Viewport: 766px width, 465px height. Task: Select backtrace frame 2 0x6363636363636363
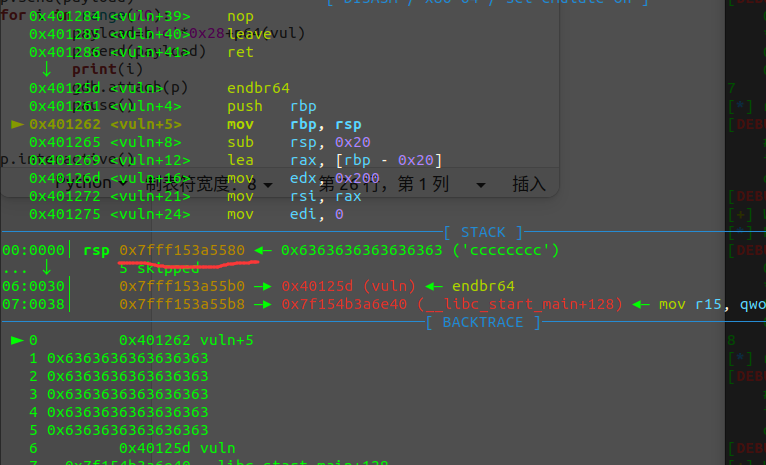pyautogui.click(x=119, y=377)
